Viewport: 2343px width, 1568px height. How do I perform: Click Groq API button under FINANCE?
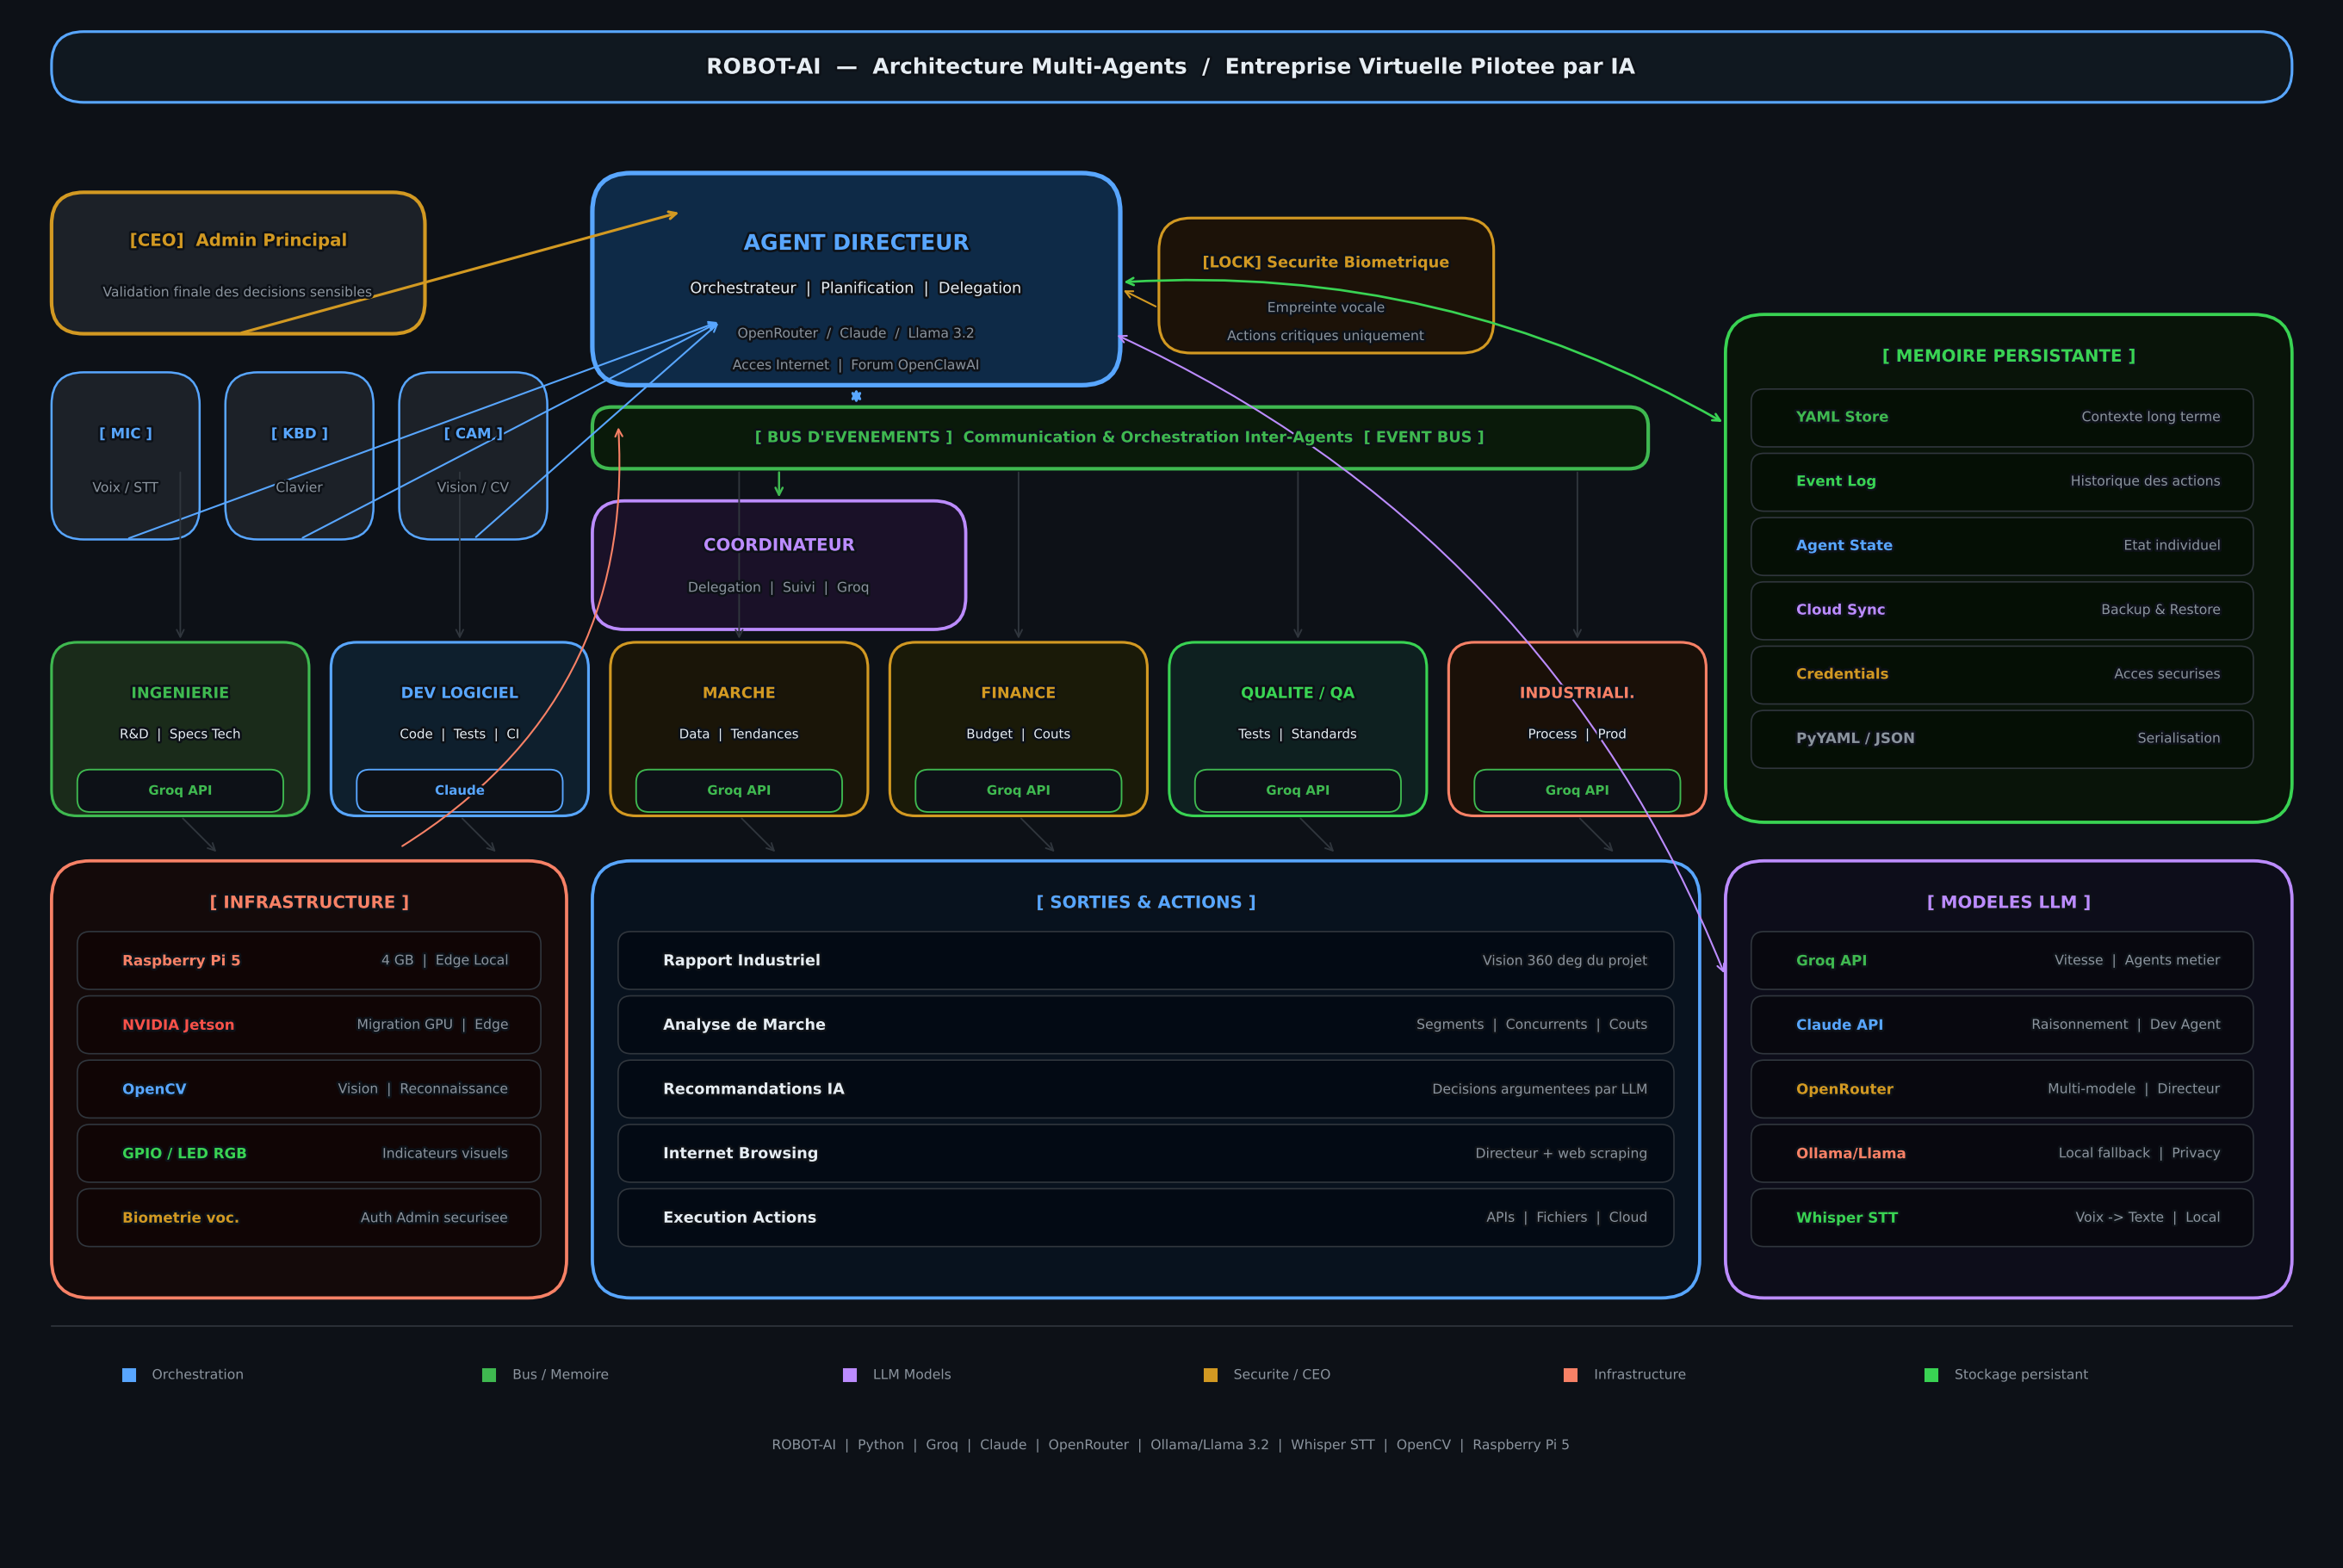(1018, 790)
